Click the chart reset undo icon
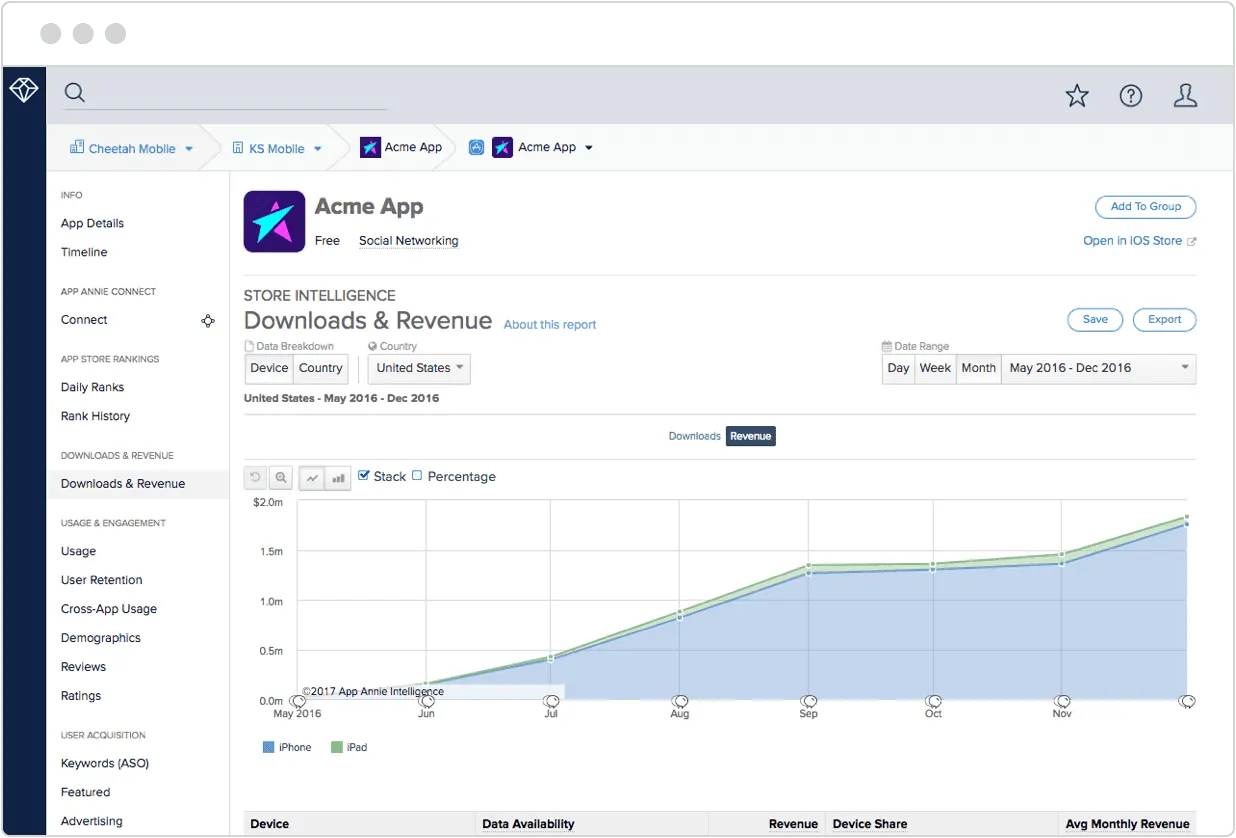Viewport: 1236px width, 838px height. [x=256, y=478]
